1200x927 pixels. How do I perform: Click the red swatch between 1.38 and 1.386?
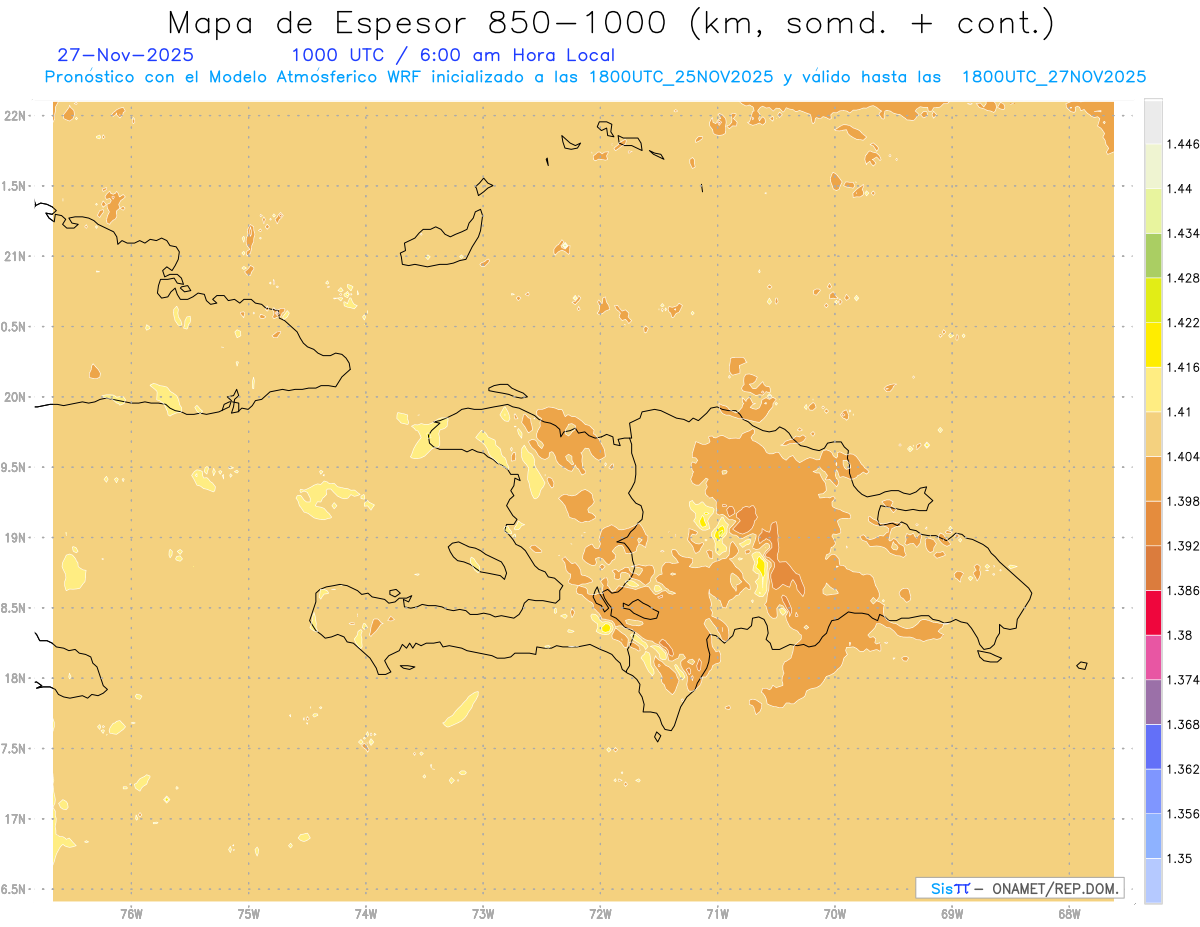click(x=1153, y=612)
